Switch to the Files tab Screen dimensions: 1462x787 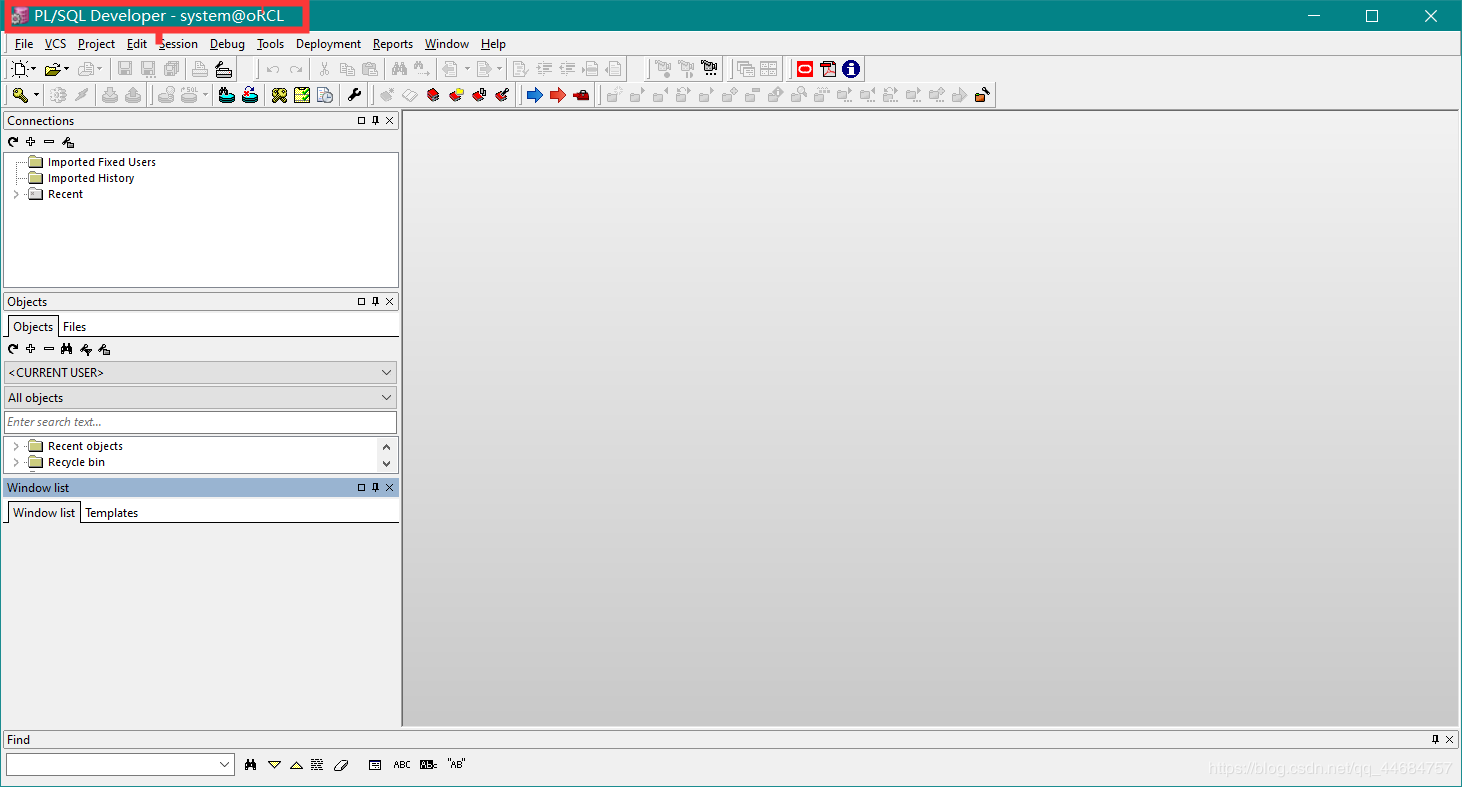pyautogui.click(x=74, y=327)
